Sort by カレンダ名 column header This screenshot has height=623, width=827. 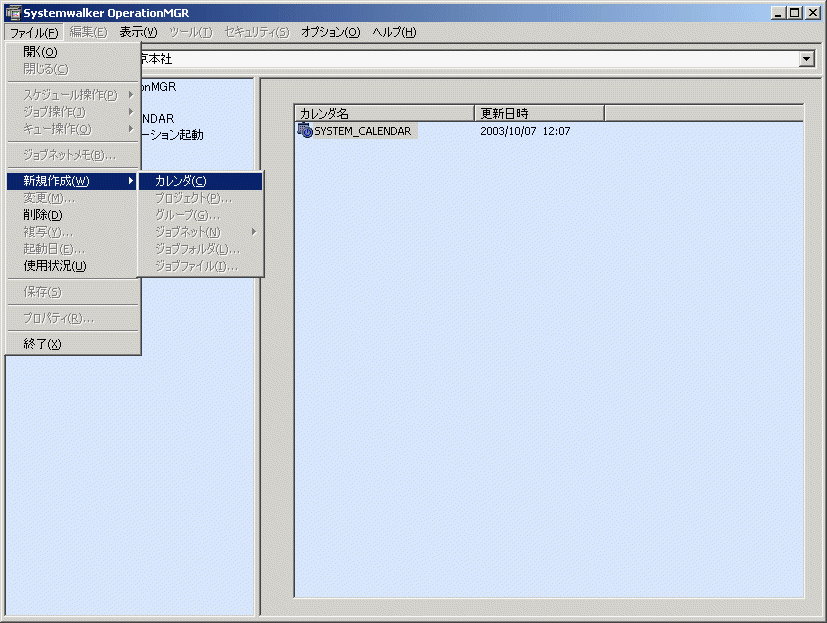point(383,113)
